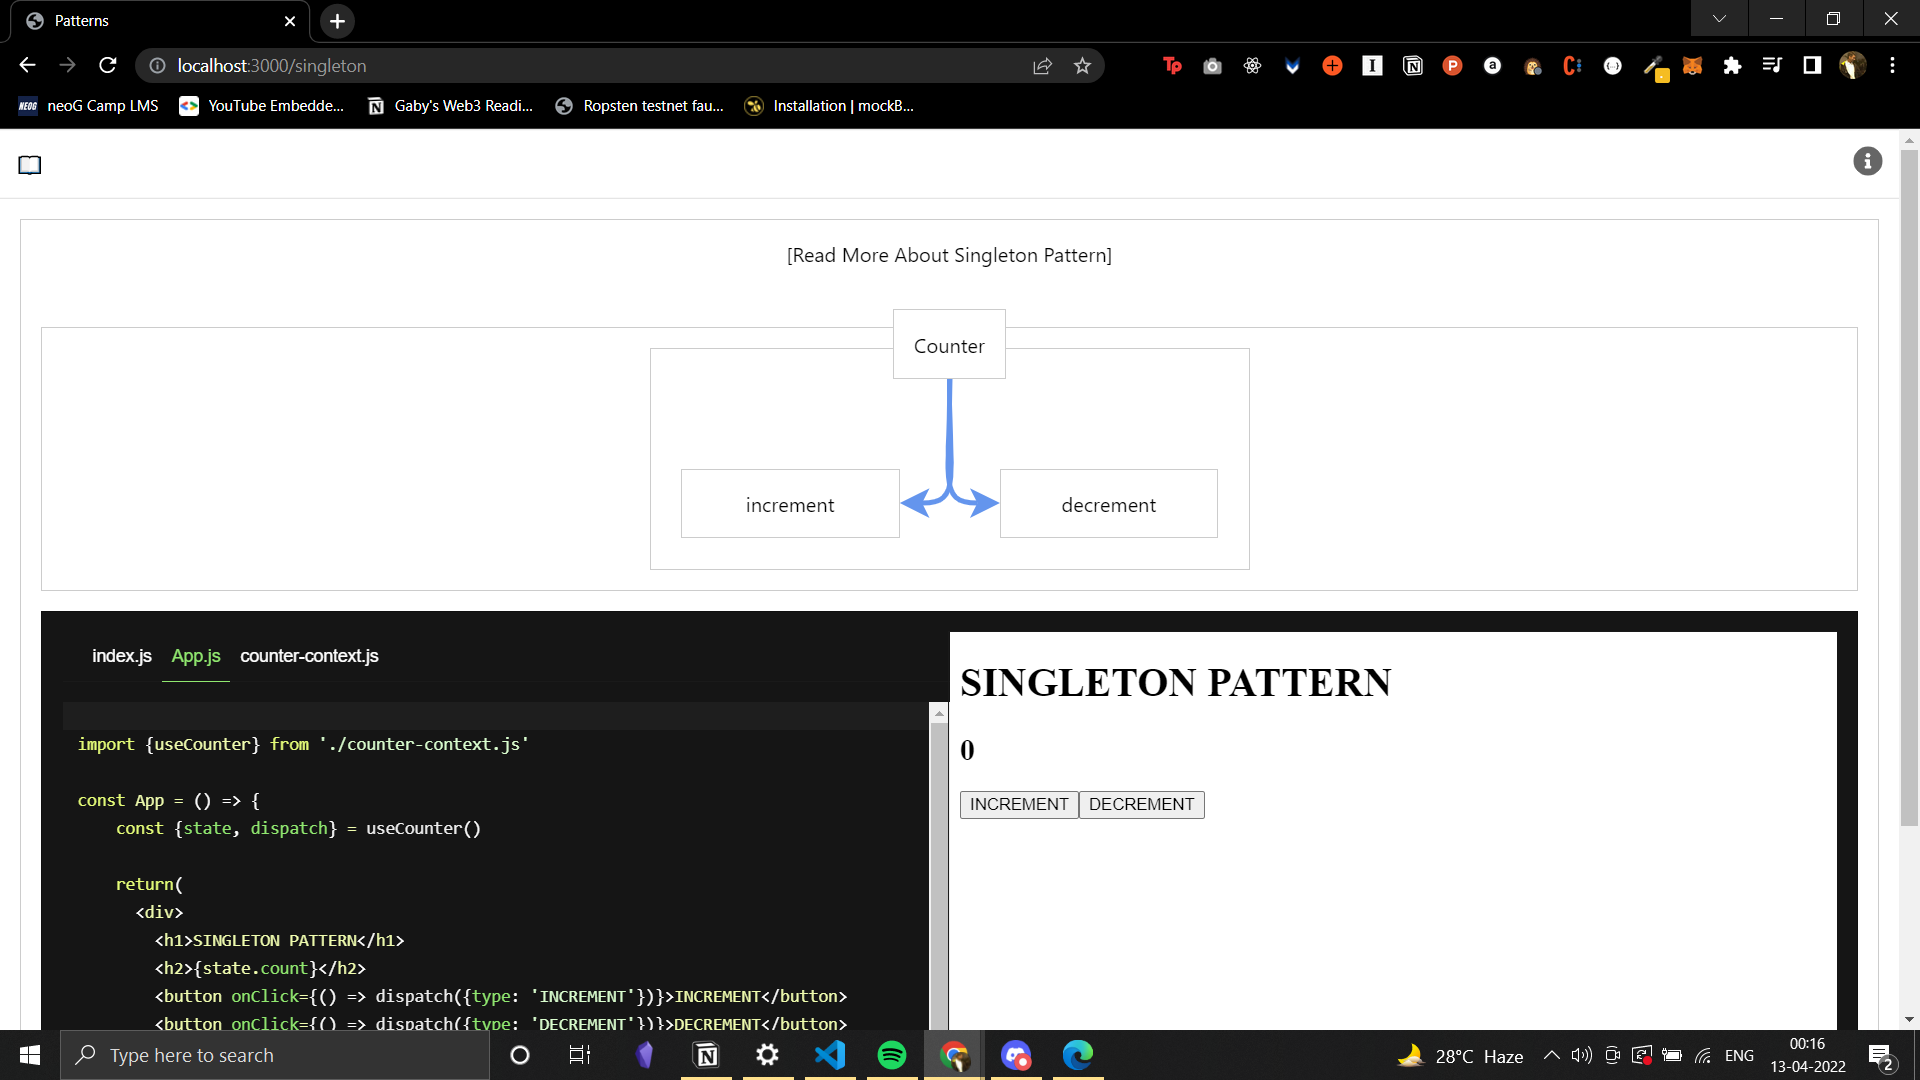Toggle the browser side panel icon
Image resolution: width=1920 pixels, height=1080 pixels.
[x=1812, y=66]
